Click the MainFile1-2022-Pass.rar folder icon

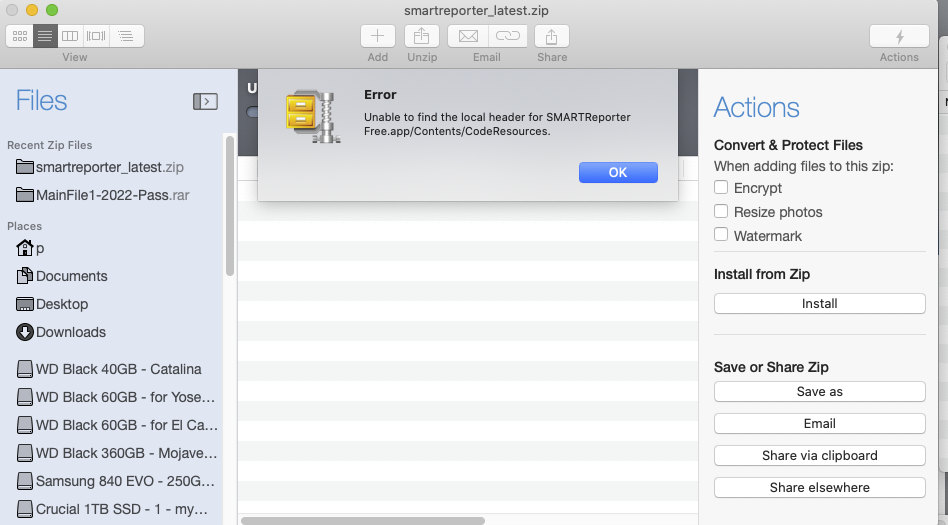tap(25, 194)
